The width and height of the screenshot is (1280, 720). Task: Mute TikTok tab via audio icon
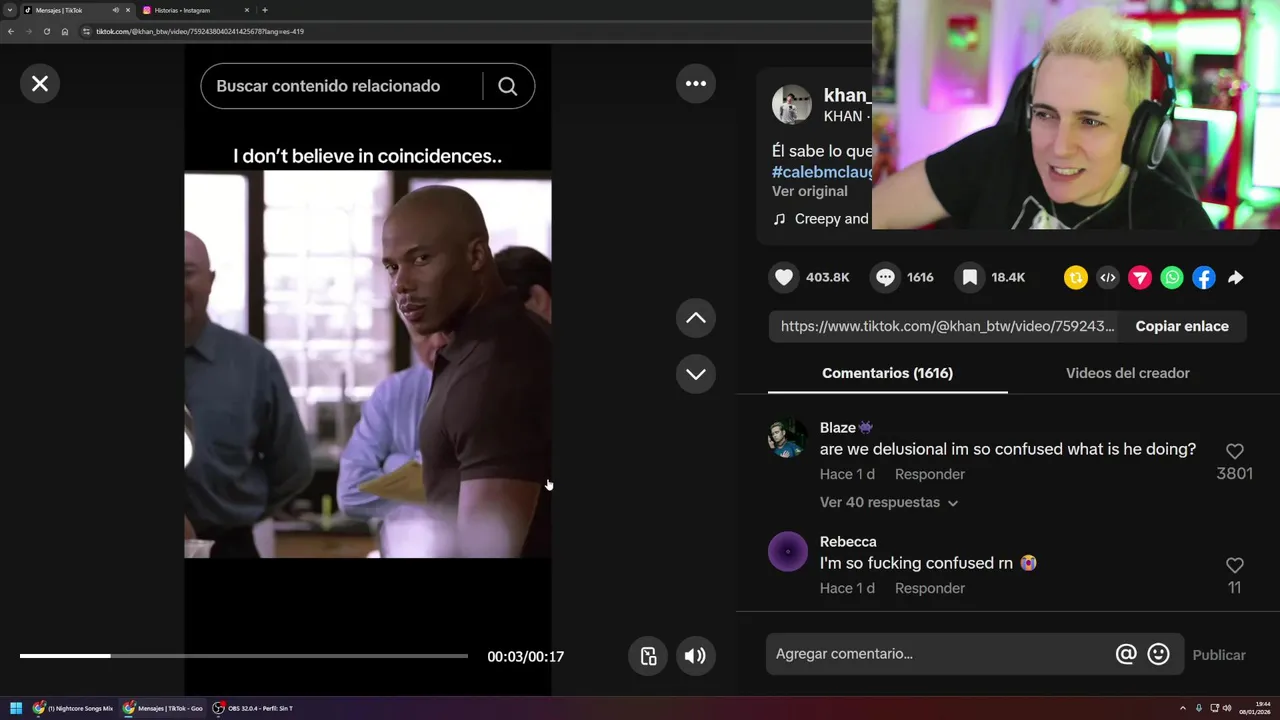pos(116,10)
